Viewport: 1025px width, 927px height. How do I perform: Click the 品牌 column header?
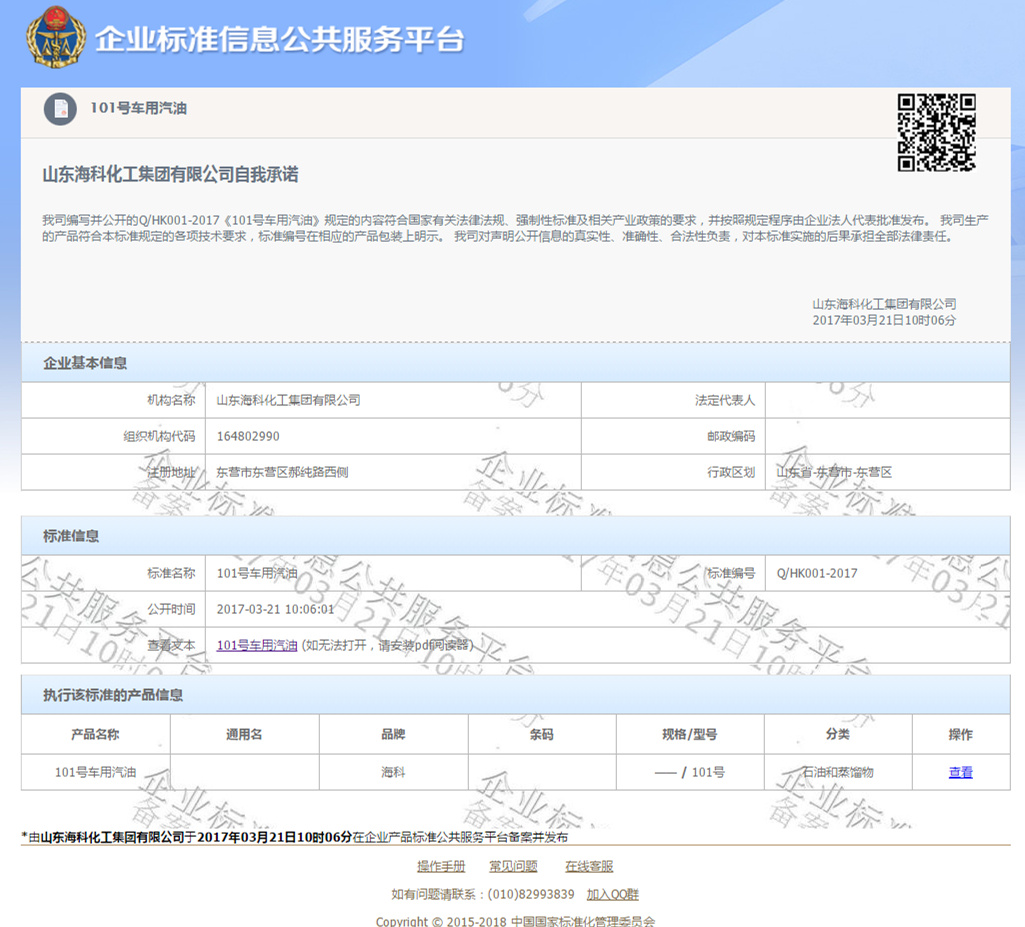394,734
